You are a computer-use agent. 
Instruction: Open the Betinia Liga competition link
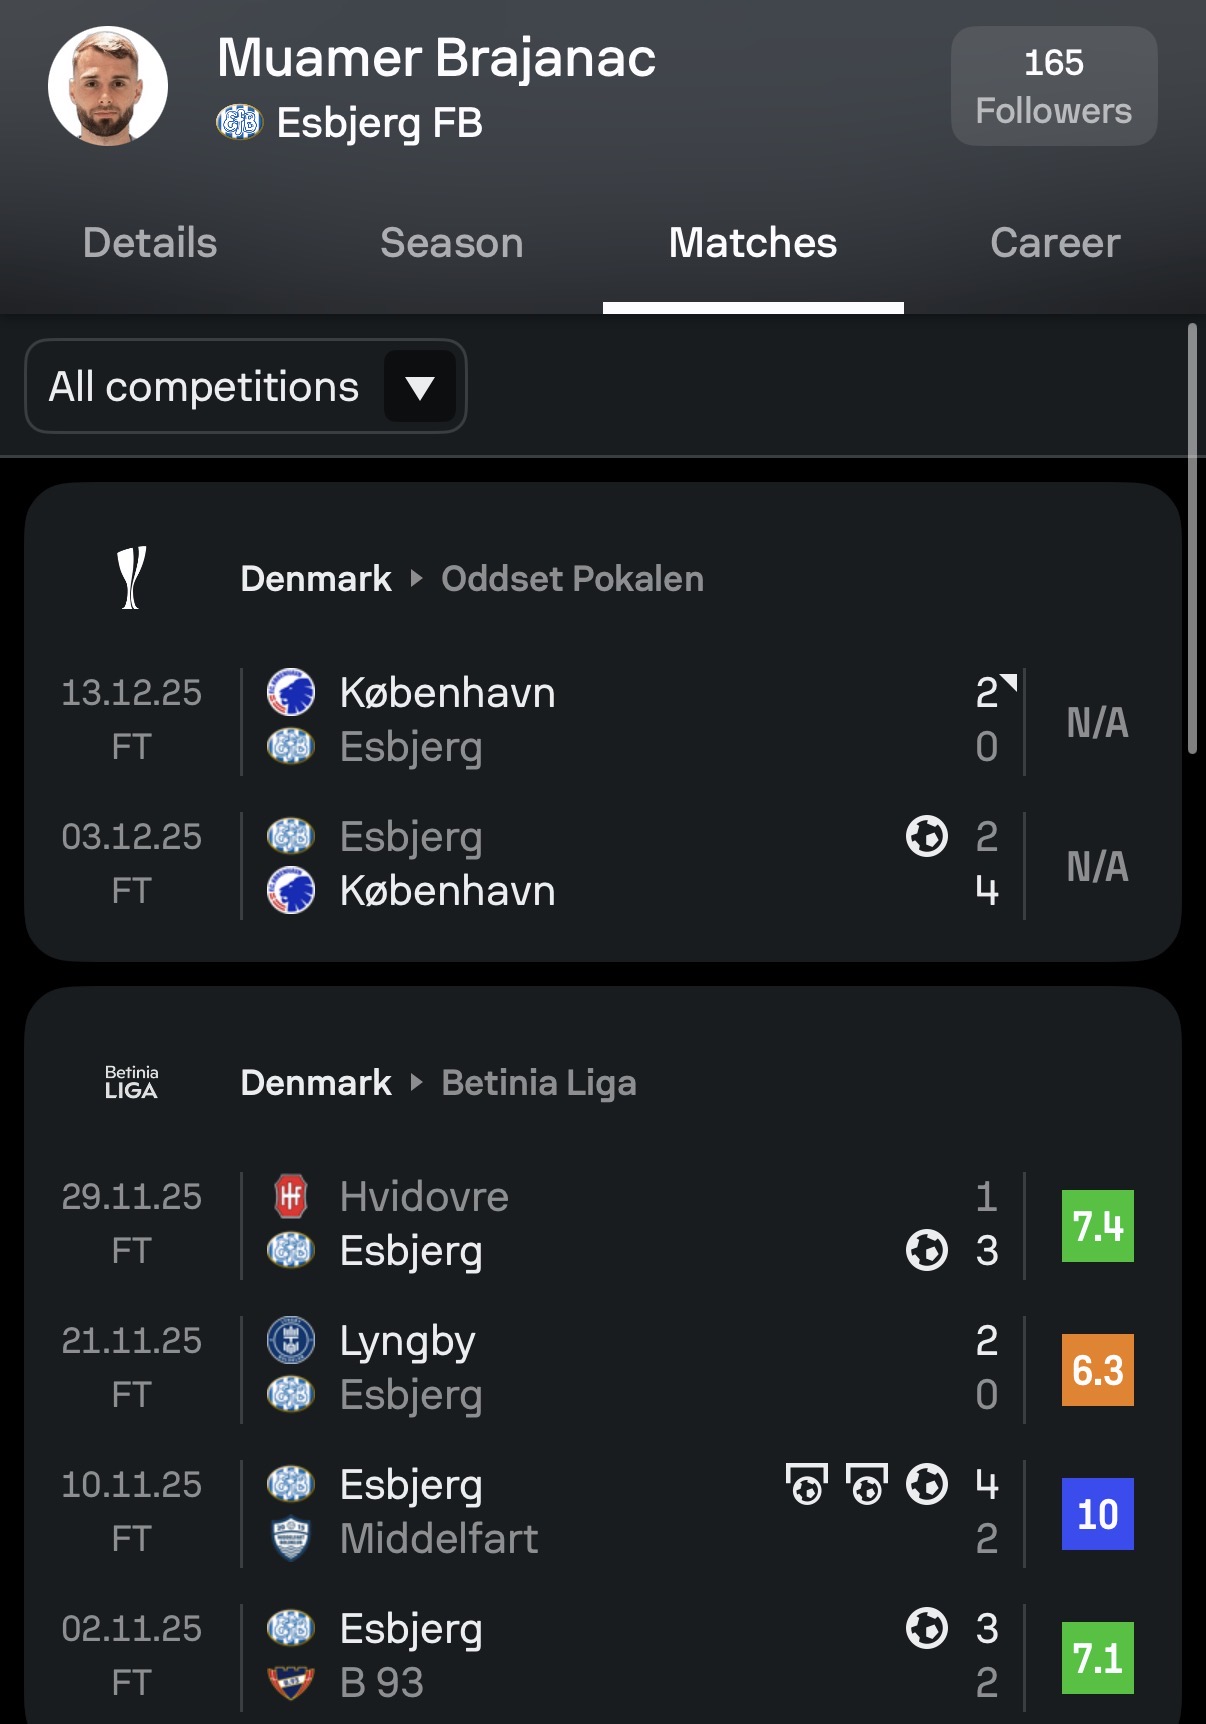539,1082
